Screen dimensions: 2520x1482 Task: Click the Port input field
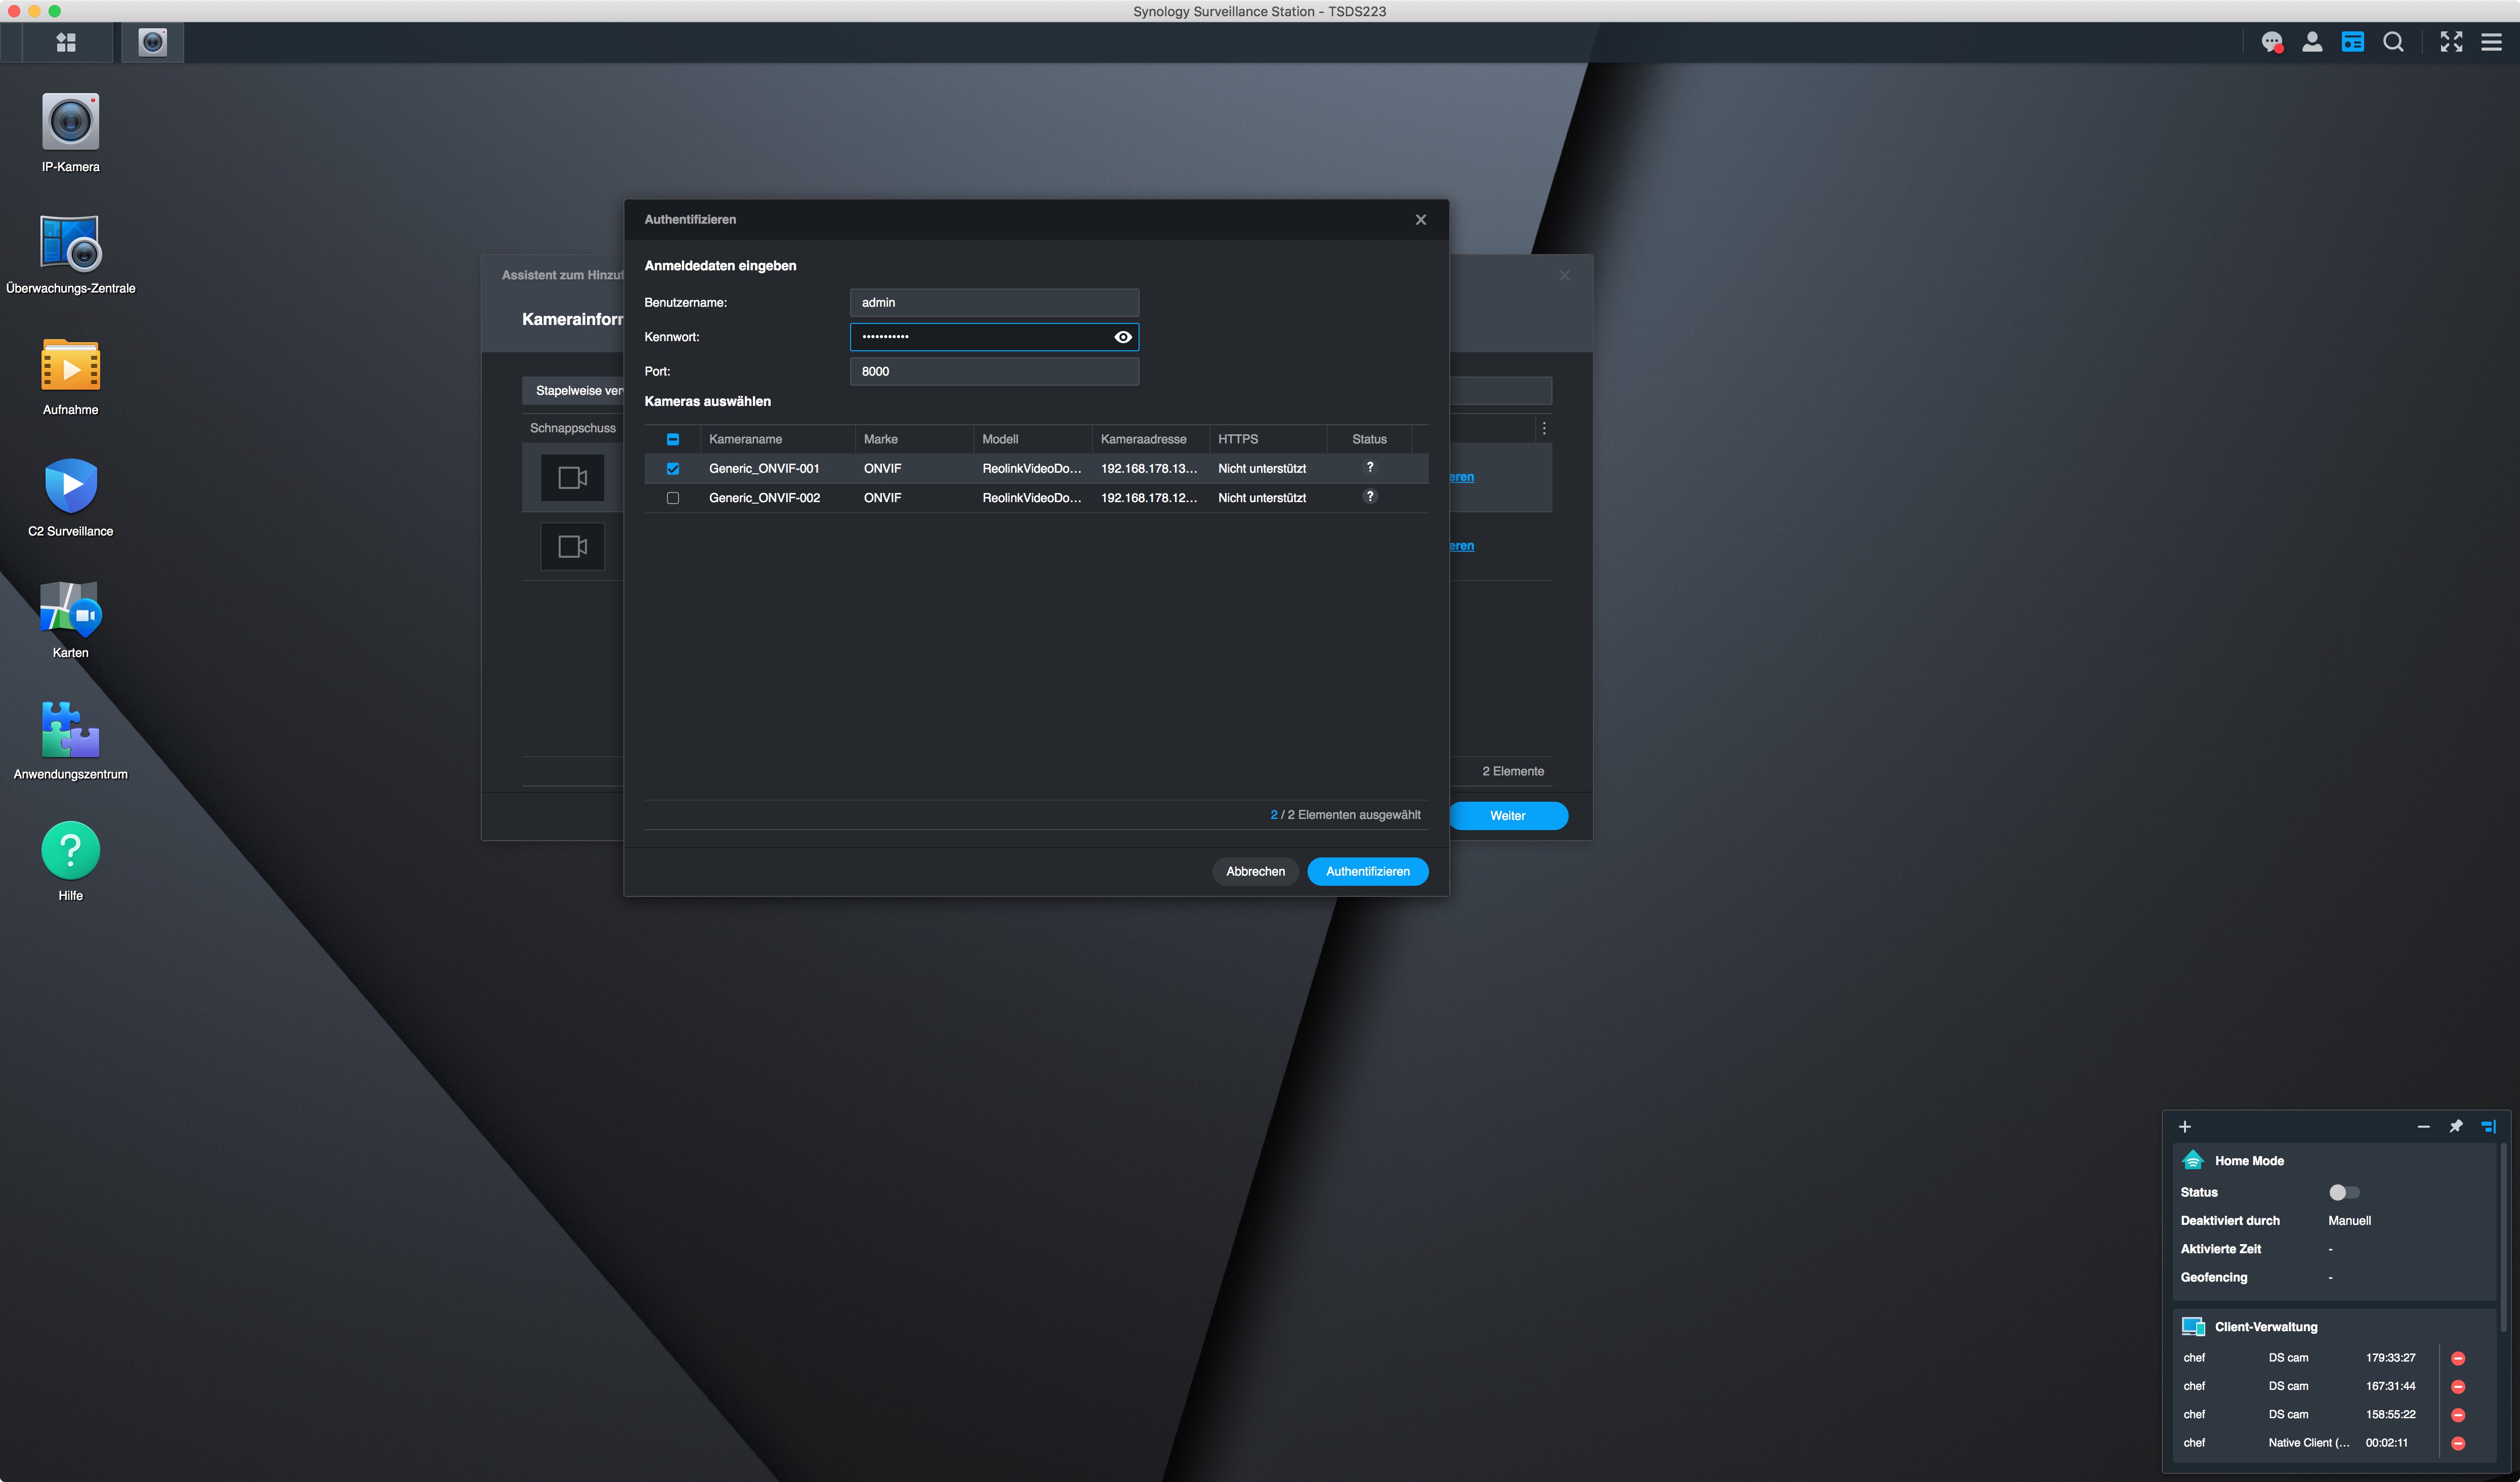tap(993, 371)
